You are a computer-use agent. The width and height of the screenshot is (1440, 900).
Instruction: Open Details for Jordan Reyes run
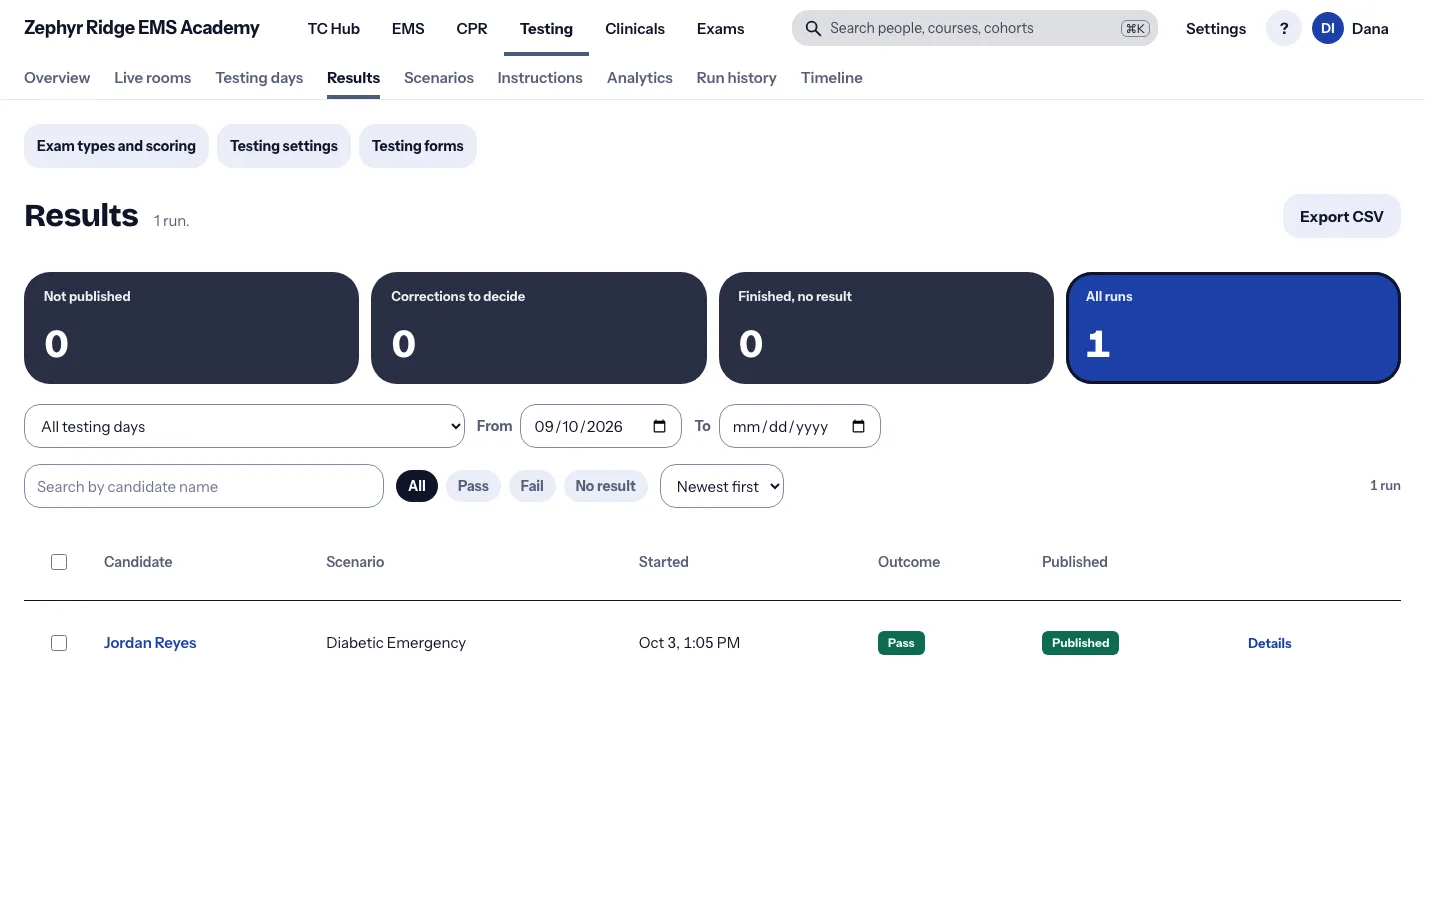coord(1270,643)
